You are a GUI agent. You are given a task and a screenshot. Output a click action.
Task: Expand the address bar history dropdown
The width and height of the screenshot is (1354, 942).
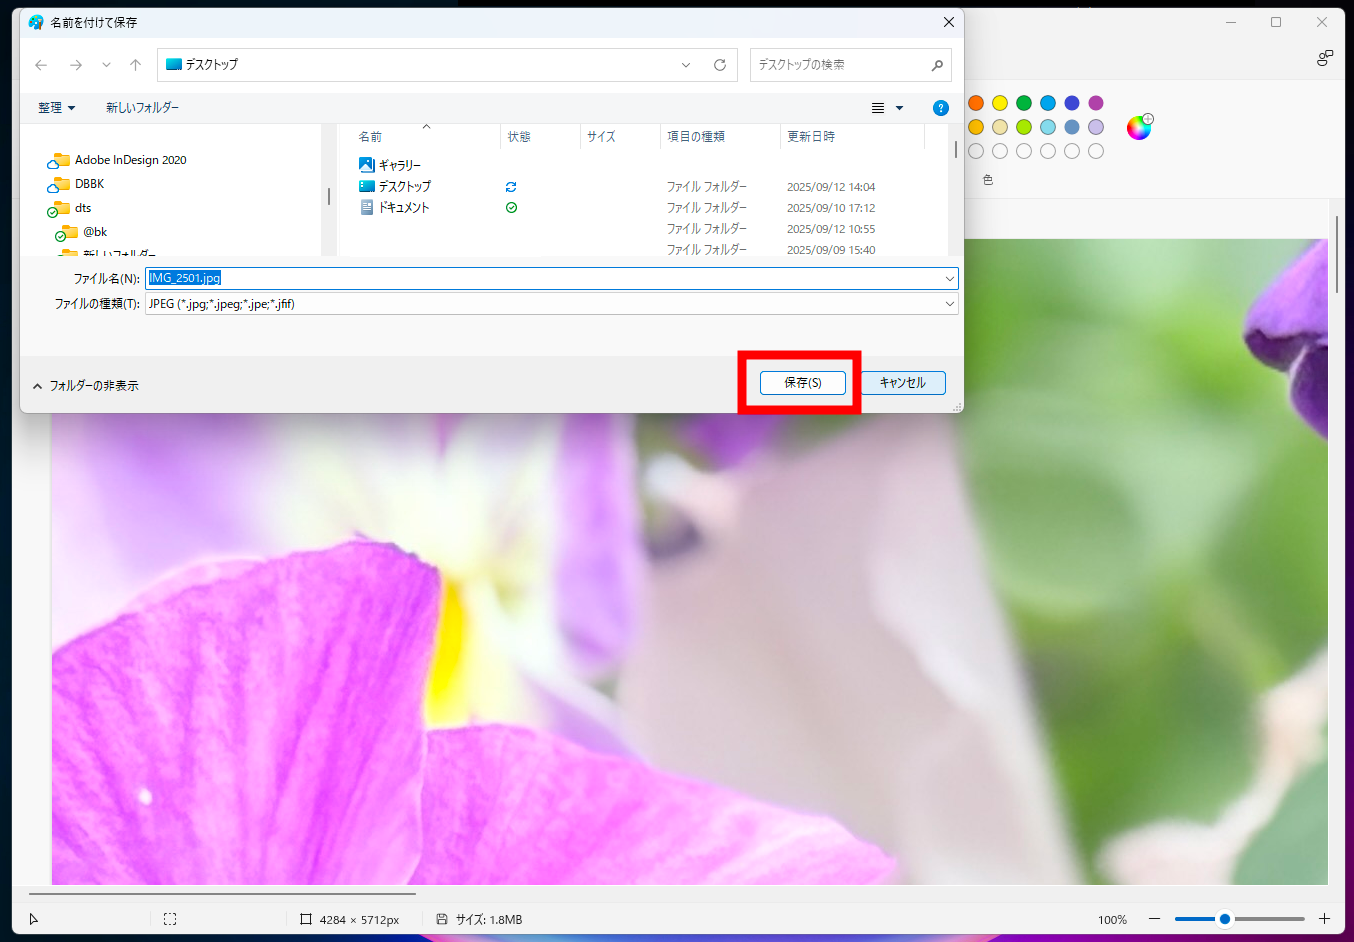tap(686, 65)
